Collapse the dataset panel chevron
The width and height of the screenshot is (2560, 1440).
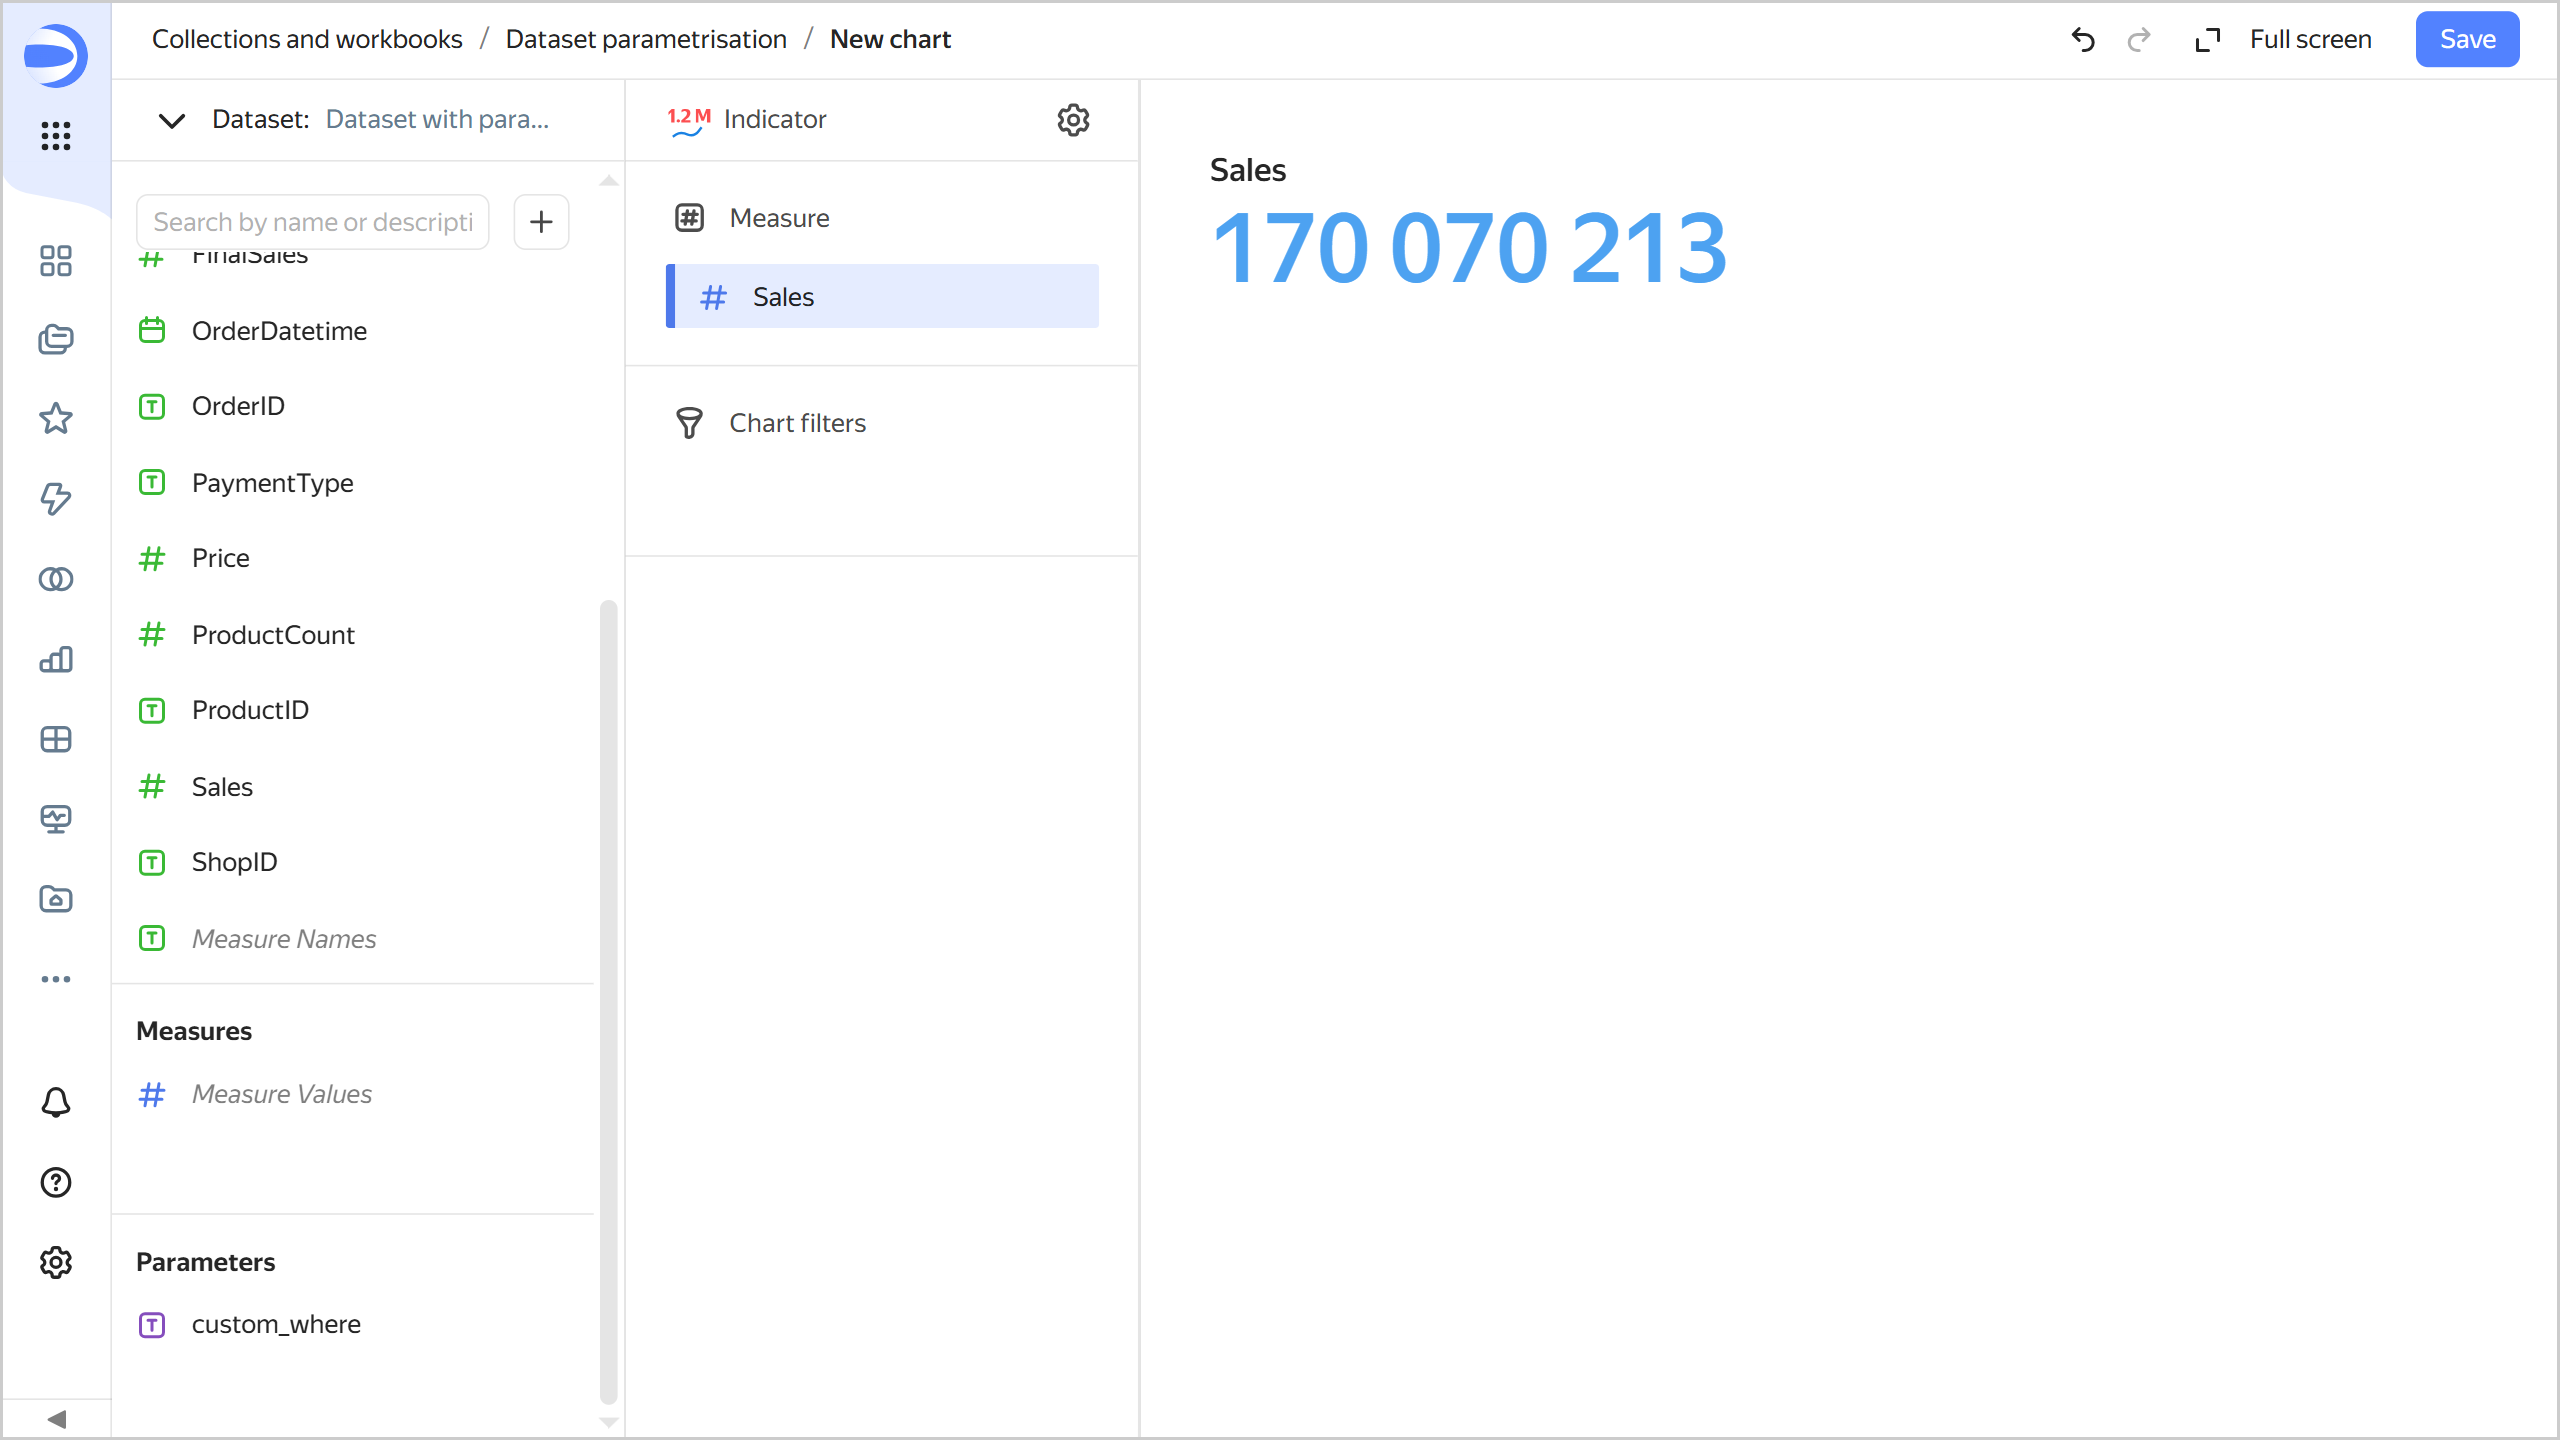172,120
